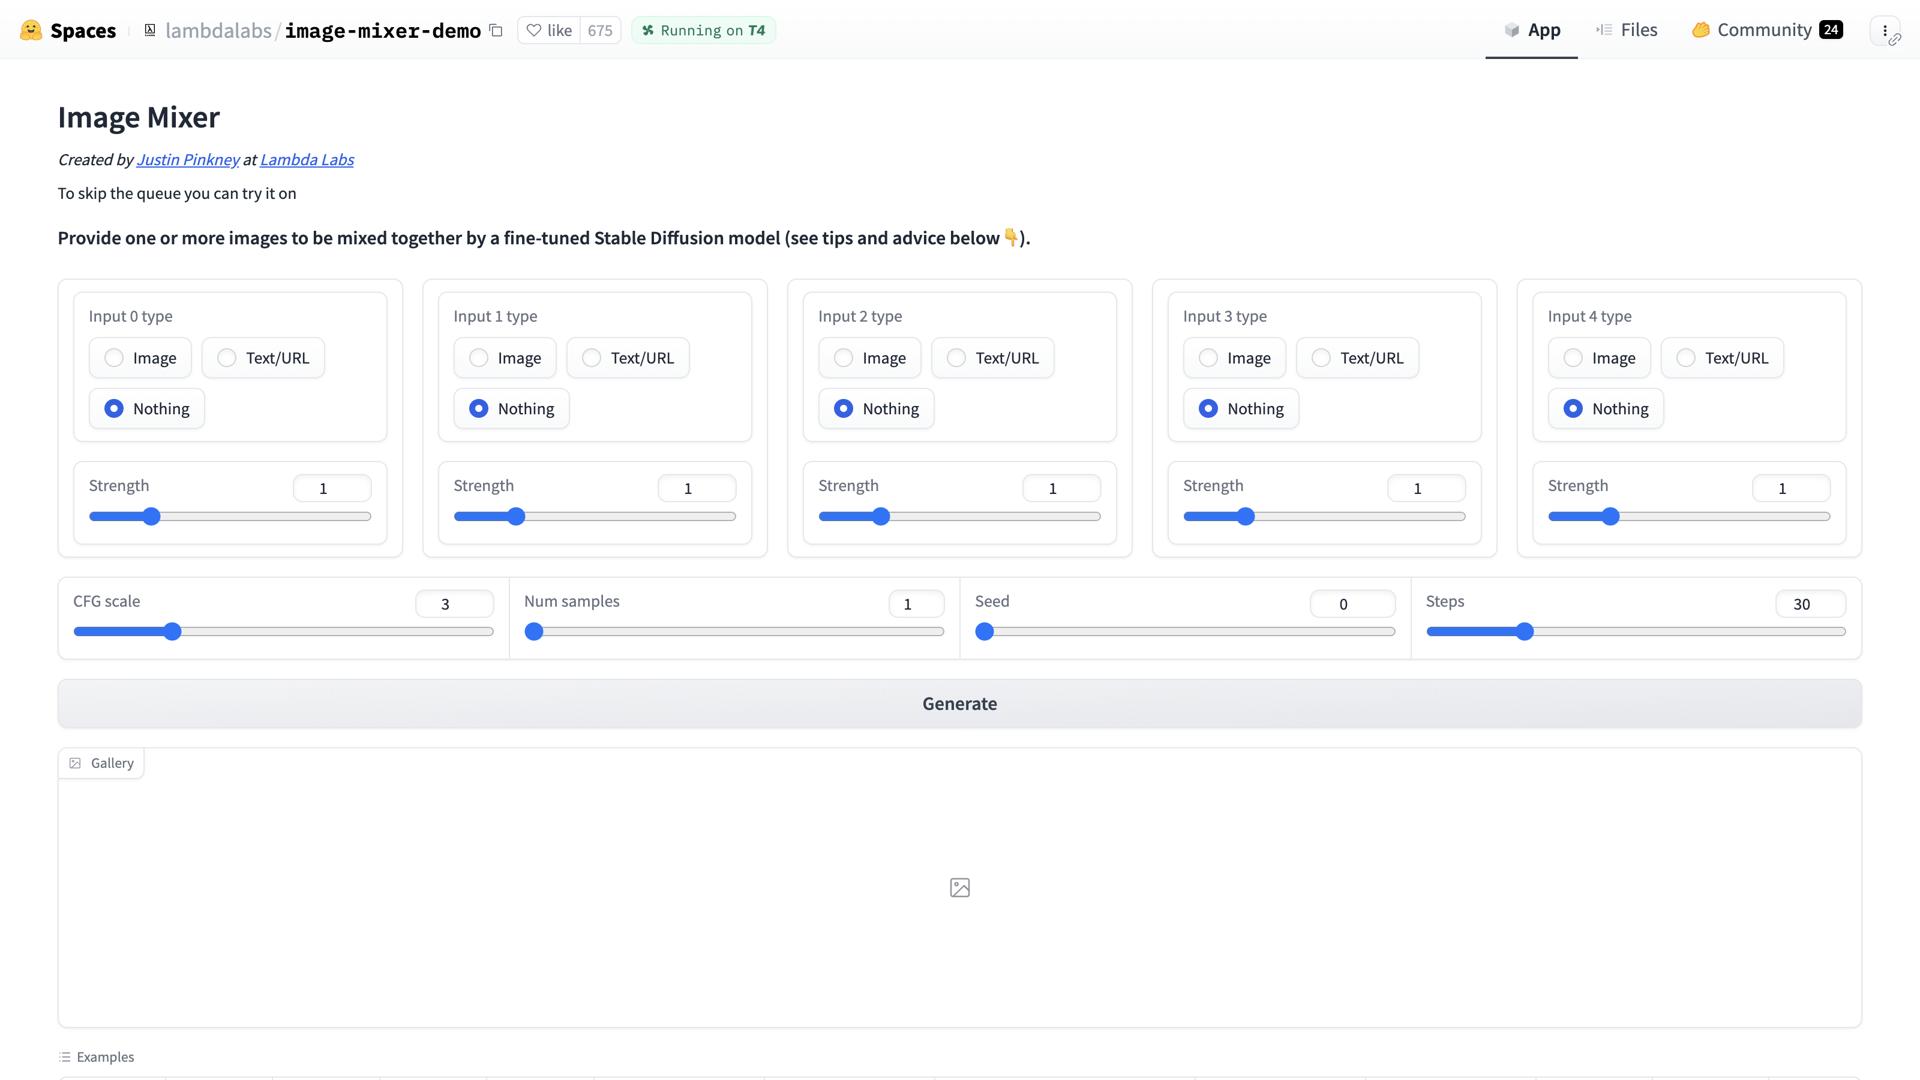Click the Examples list icon
The width and height of the screenshot is (1920, 1080).
(65, 1057)
